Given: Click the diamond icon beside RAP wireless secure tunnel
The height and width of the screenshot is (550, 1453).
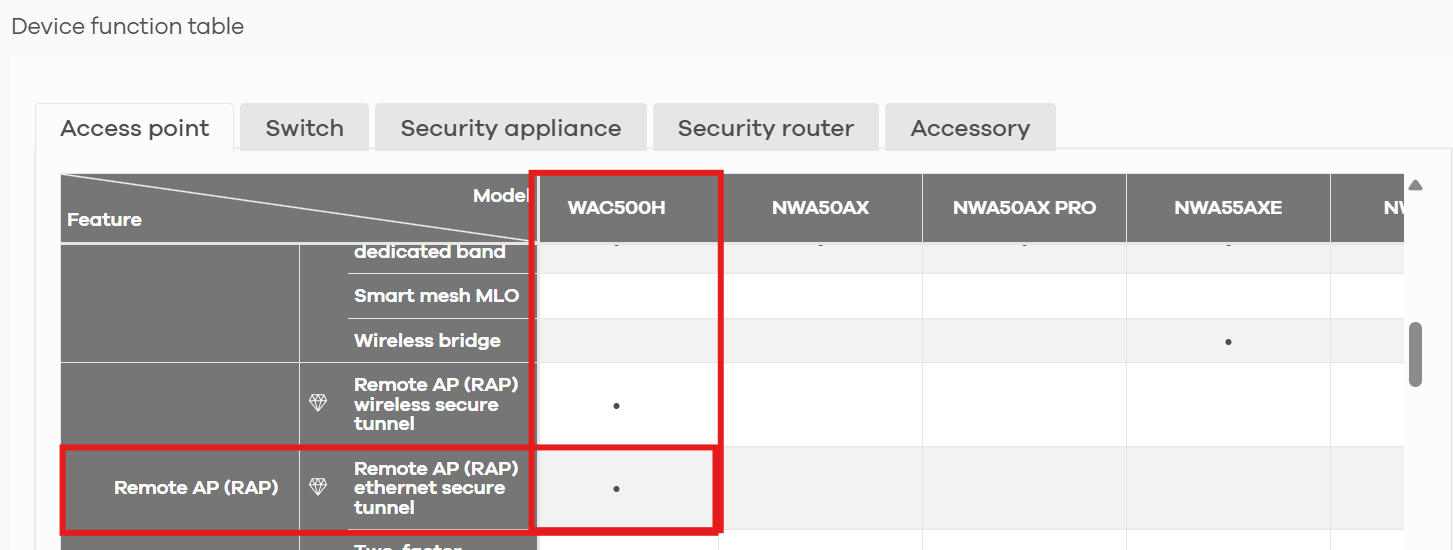Looking at the screenshot, I should coord(318,403).
